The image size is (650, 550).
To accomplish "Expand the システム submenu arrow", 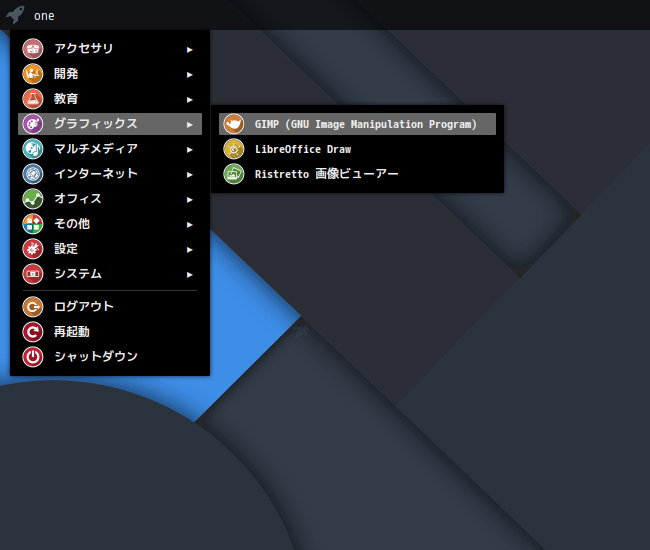I will coord(189,275).
